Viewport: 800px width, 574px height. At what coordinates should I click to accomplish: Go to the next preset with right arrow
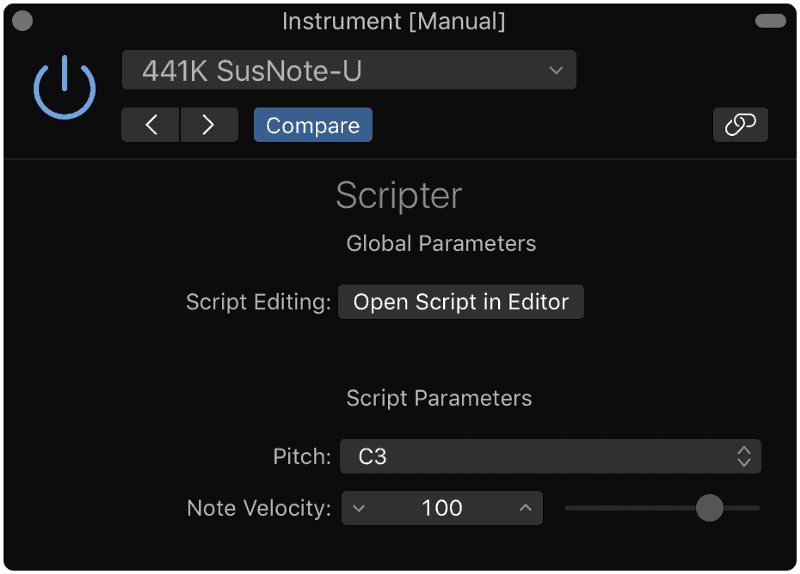coord(209,124)
